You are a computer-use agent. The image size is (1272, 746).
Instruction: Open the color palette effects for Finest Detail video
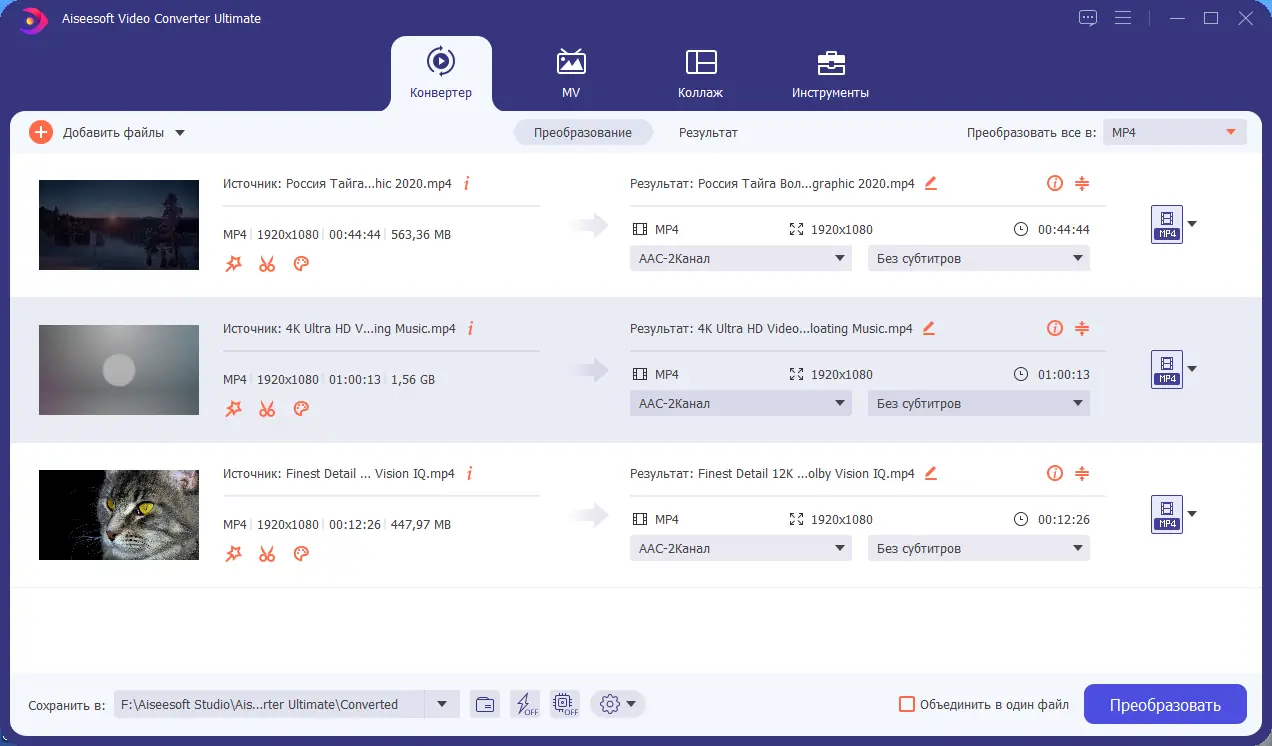(x=301, y=554)
